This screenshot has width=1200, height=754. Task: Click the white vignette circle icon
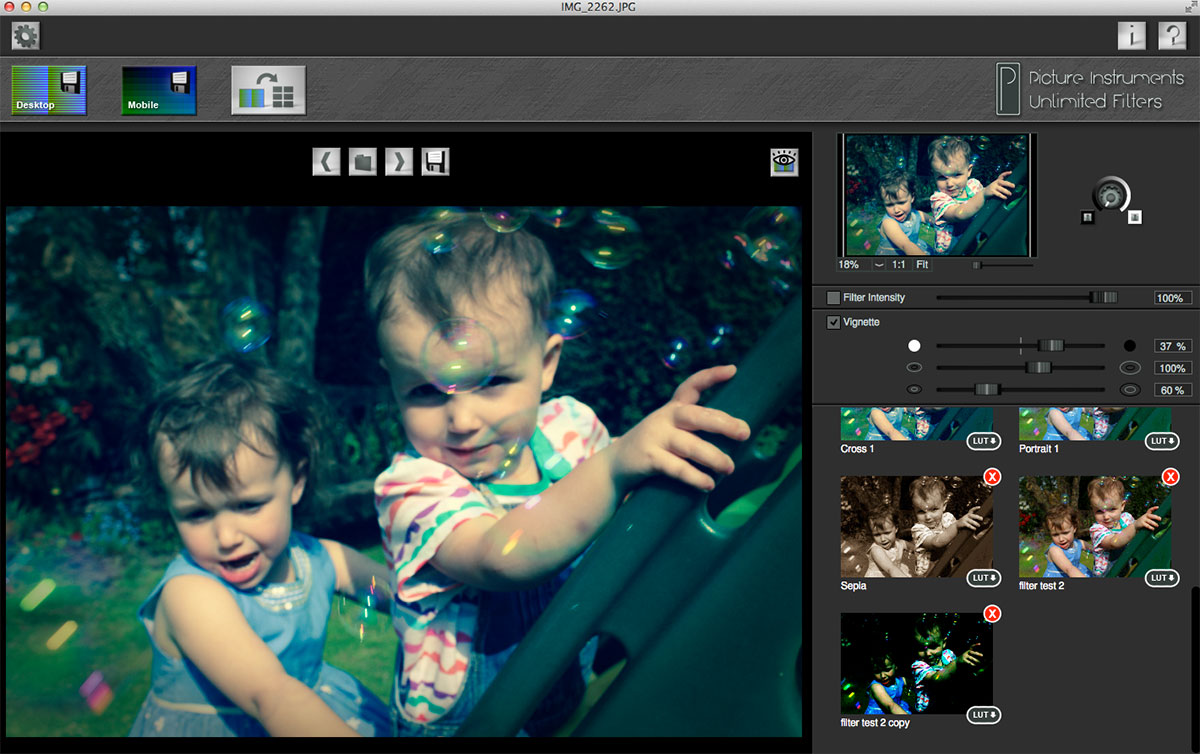coord(914,346)
